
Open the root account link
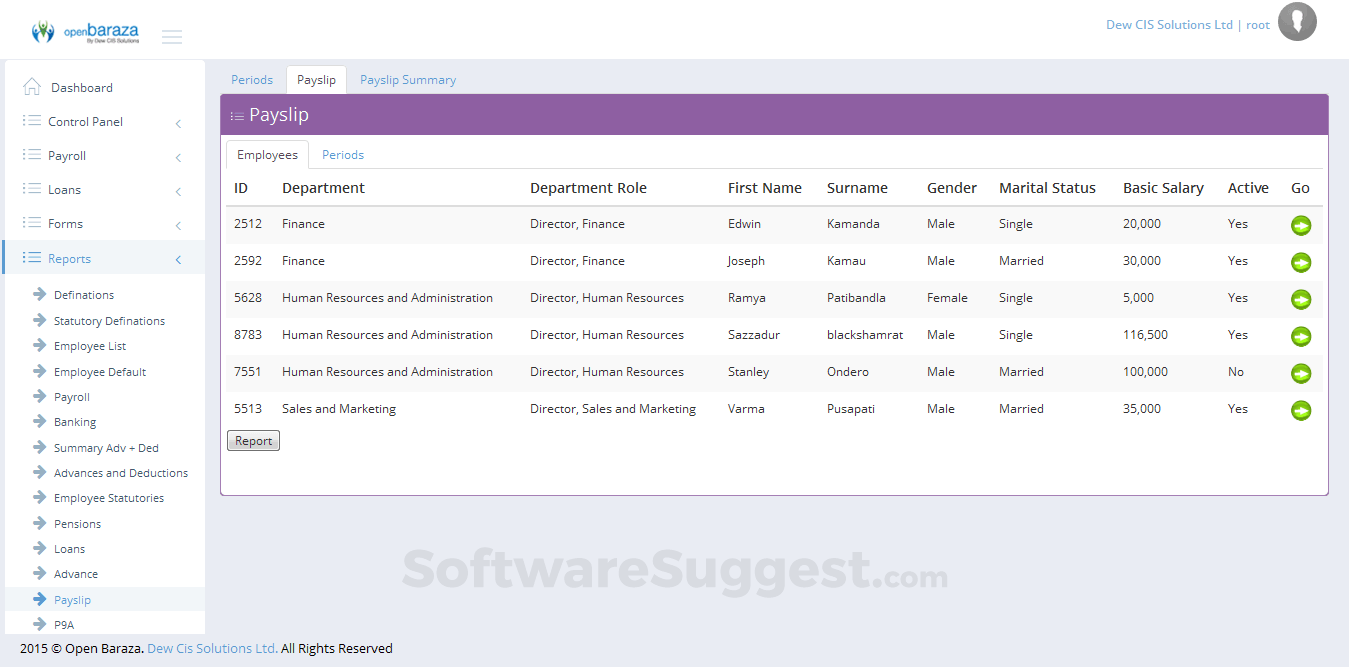[x=1257, y=24]
